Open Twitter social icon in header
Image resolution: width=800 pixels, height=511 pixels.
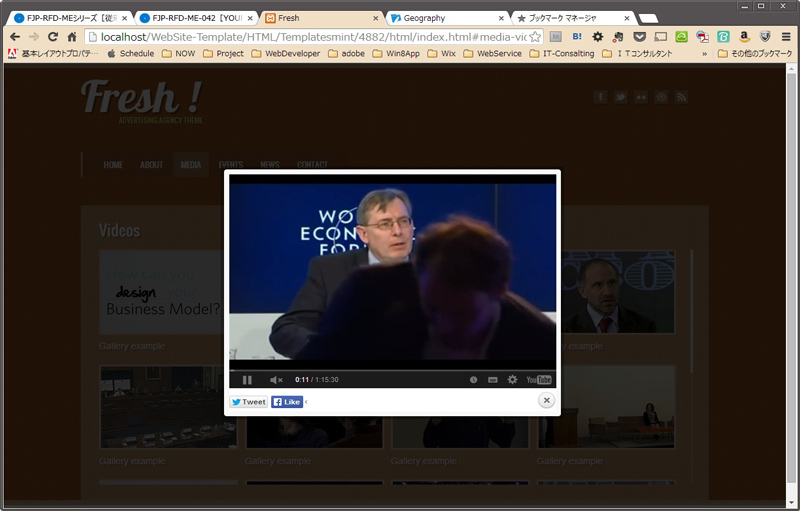click(x=620, y=97)
